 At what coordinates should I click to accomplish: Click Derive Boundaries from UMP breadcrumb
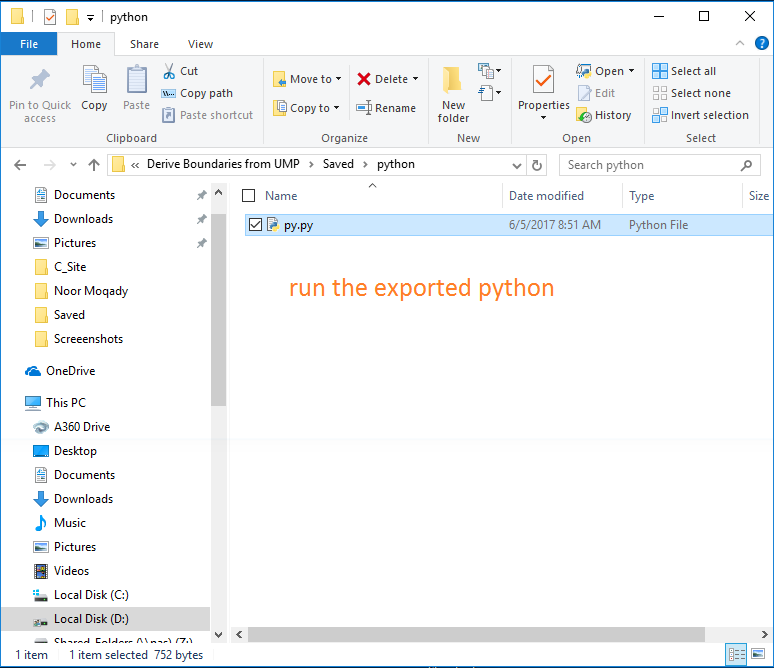click(223, 164)
